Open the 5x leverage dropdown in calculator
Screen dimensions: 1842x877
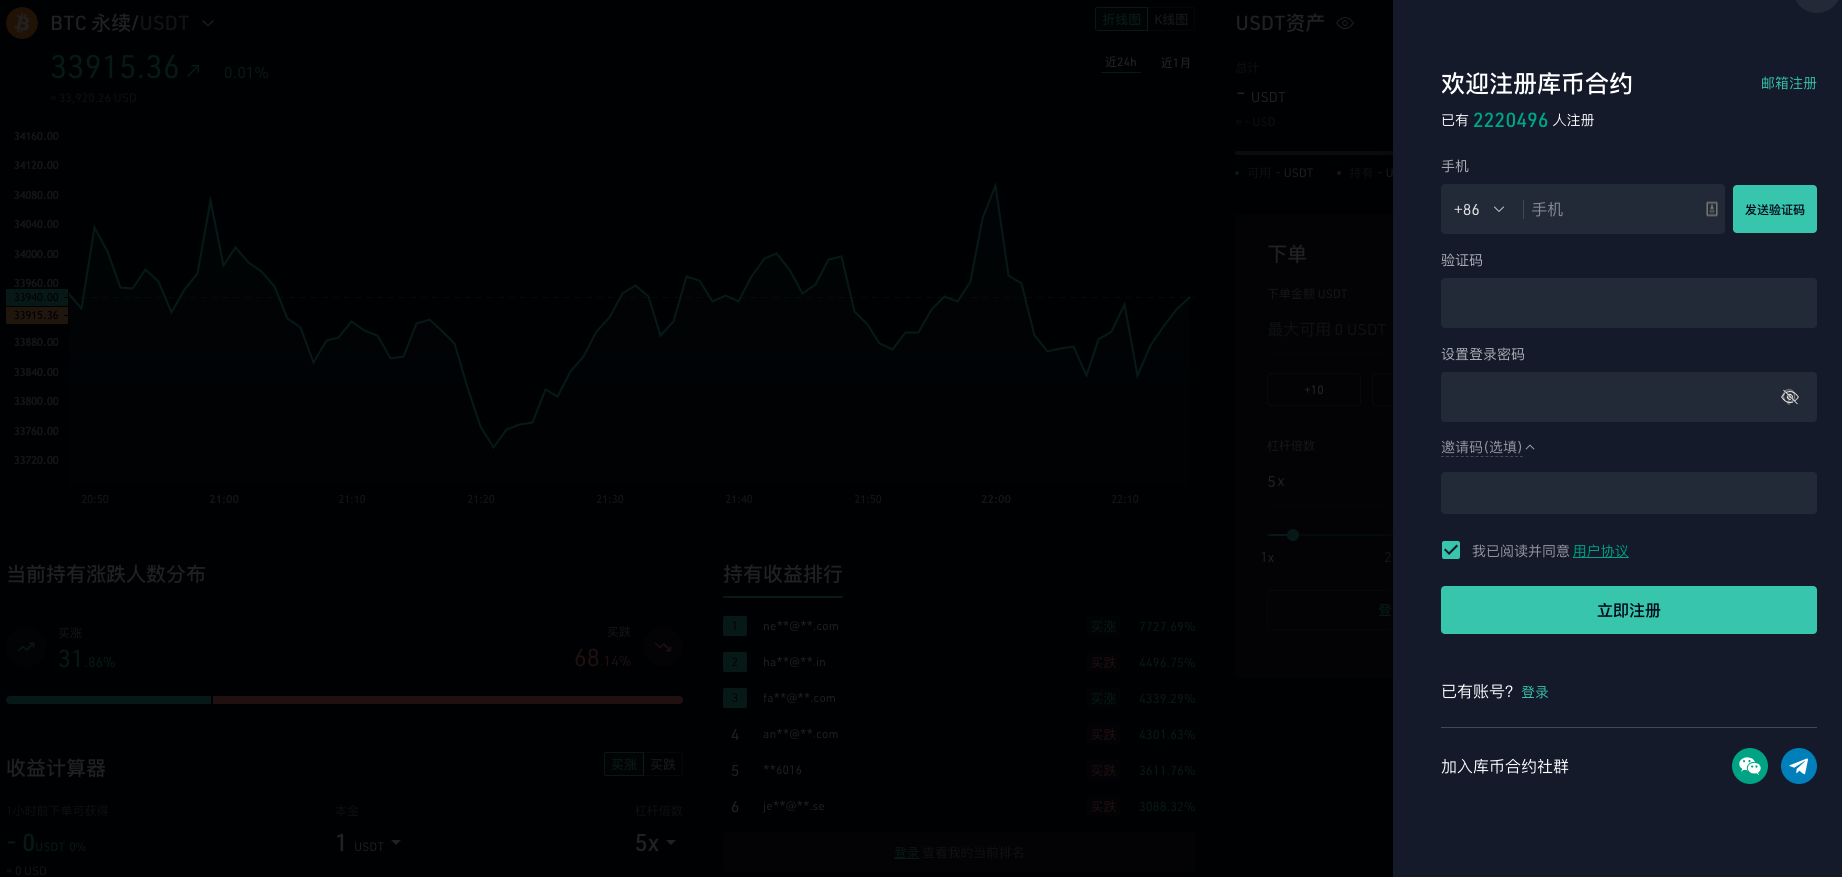click(656, 843)
